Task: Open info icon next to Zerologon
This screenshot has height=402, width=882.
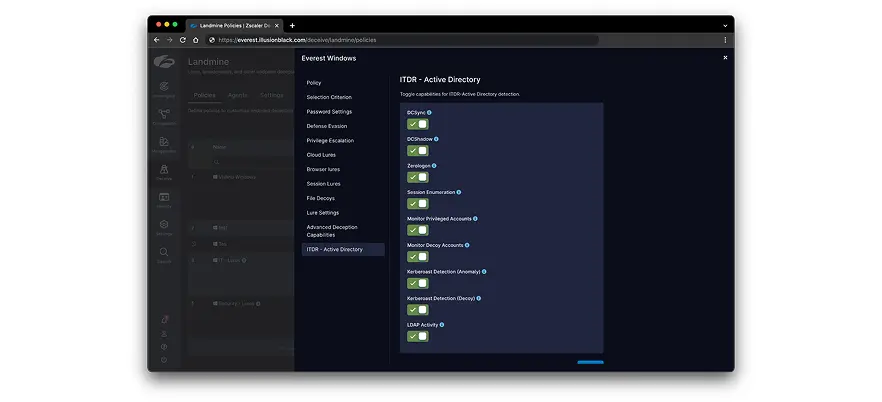Action: point(434,166)
